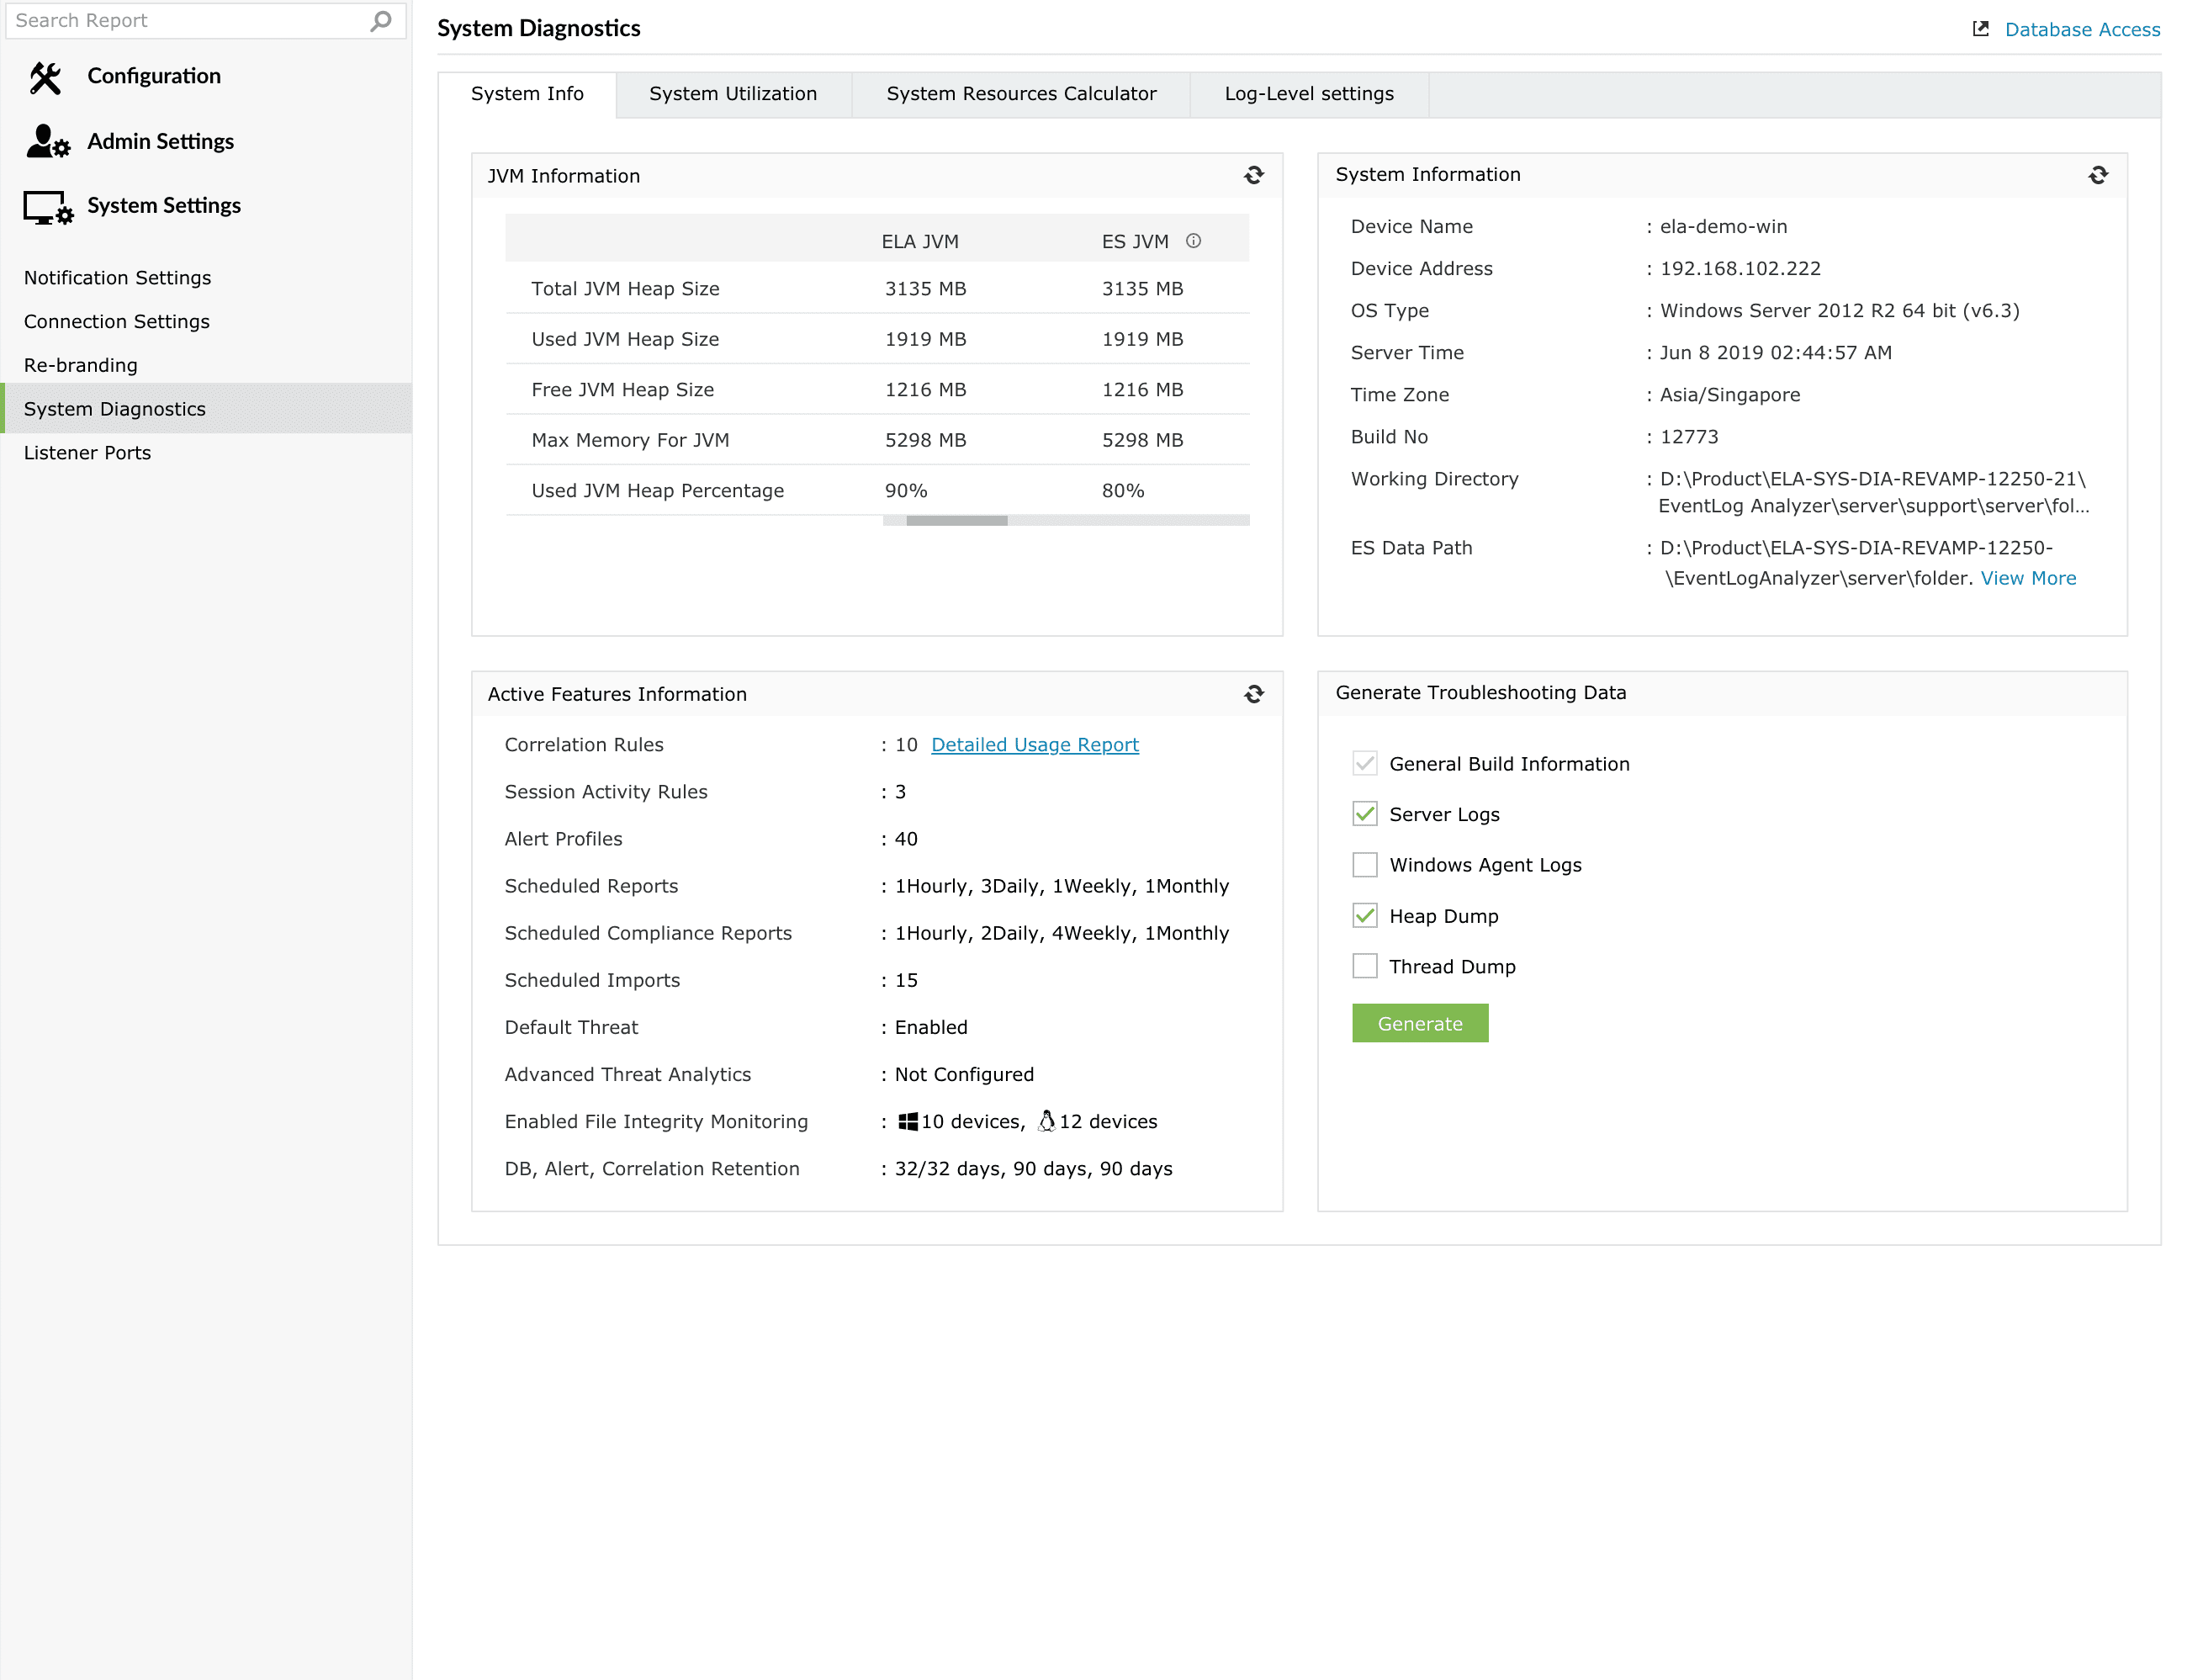Enable the Windows Agent Logs checkbox
Image resolution: width=2187 pixels, height=1680 pixels.
pyautogui.click(x=1364, y=865)
